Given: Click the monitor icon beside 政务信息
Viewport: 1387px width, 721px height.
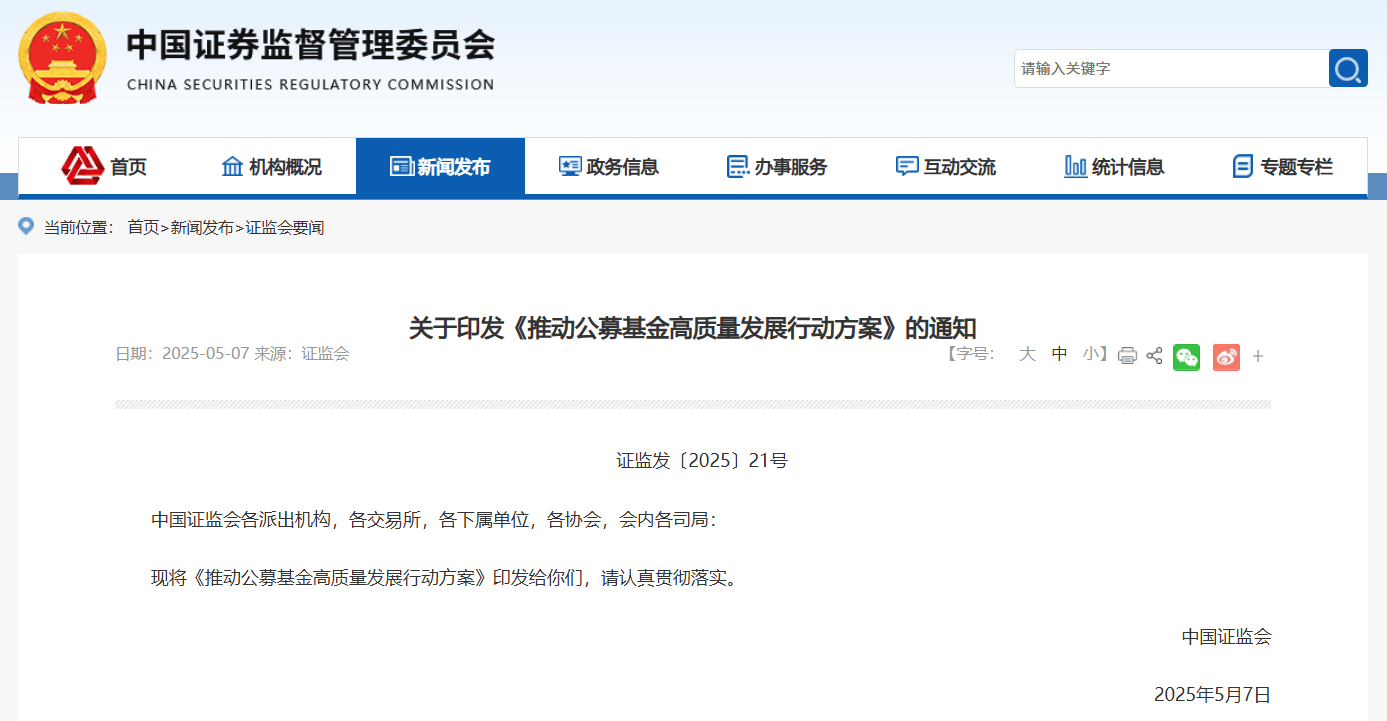Looking at the screenshot, I should click(570, 166).
